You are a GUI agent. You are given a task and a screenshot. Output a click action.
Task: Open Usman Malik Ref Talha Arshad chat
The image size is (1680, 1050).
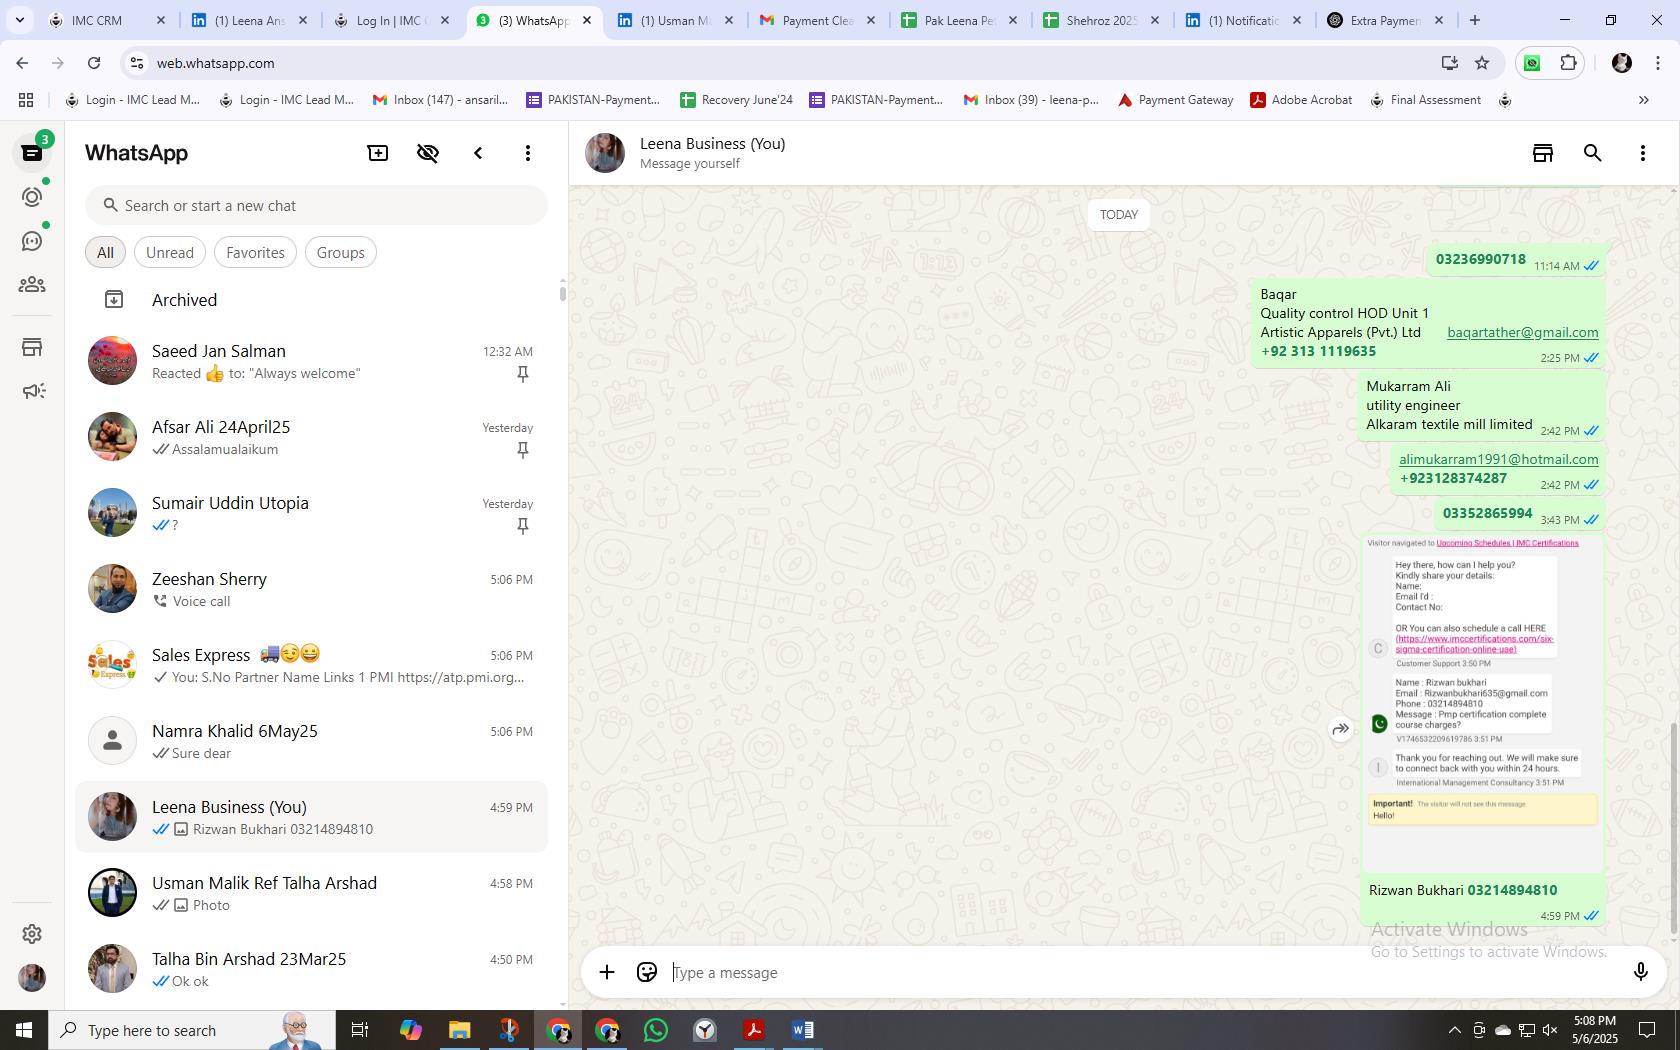point(312,893)
